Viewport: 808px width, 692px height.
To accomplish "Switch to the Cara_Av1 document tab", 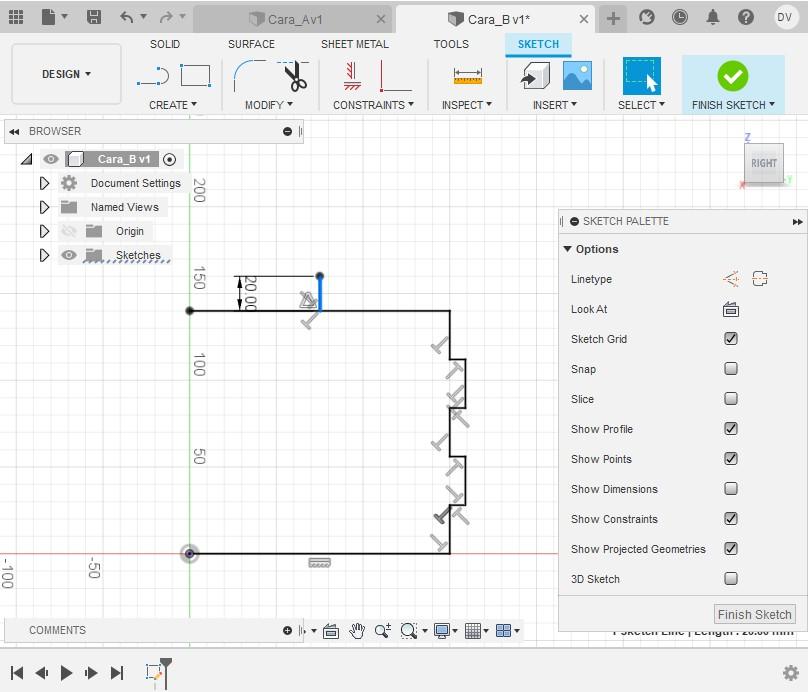I will pyautogui.click(x=294, y=20).
